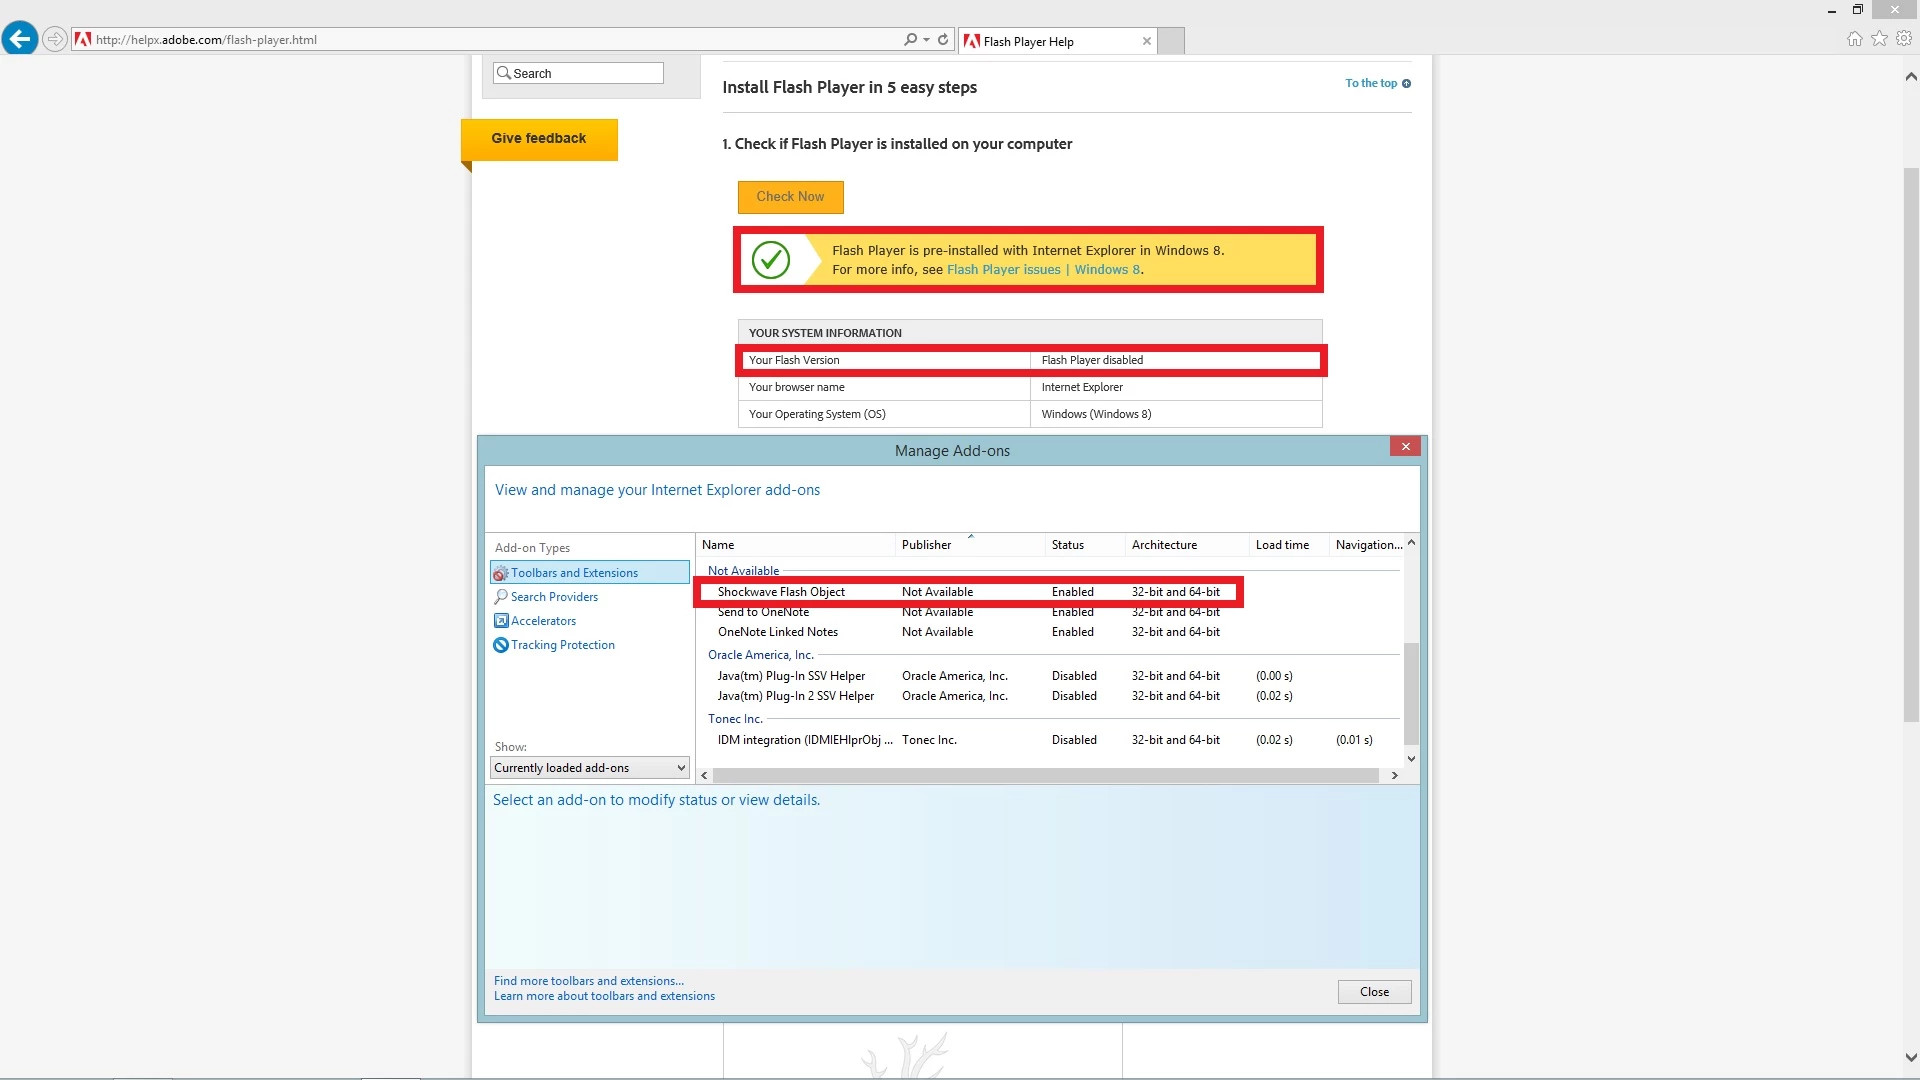1920x1080 pixels.
Task: Select Tracking Protection add-on type
Action: (x=562, y=645)
